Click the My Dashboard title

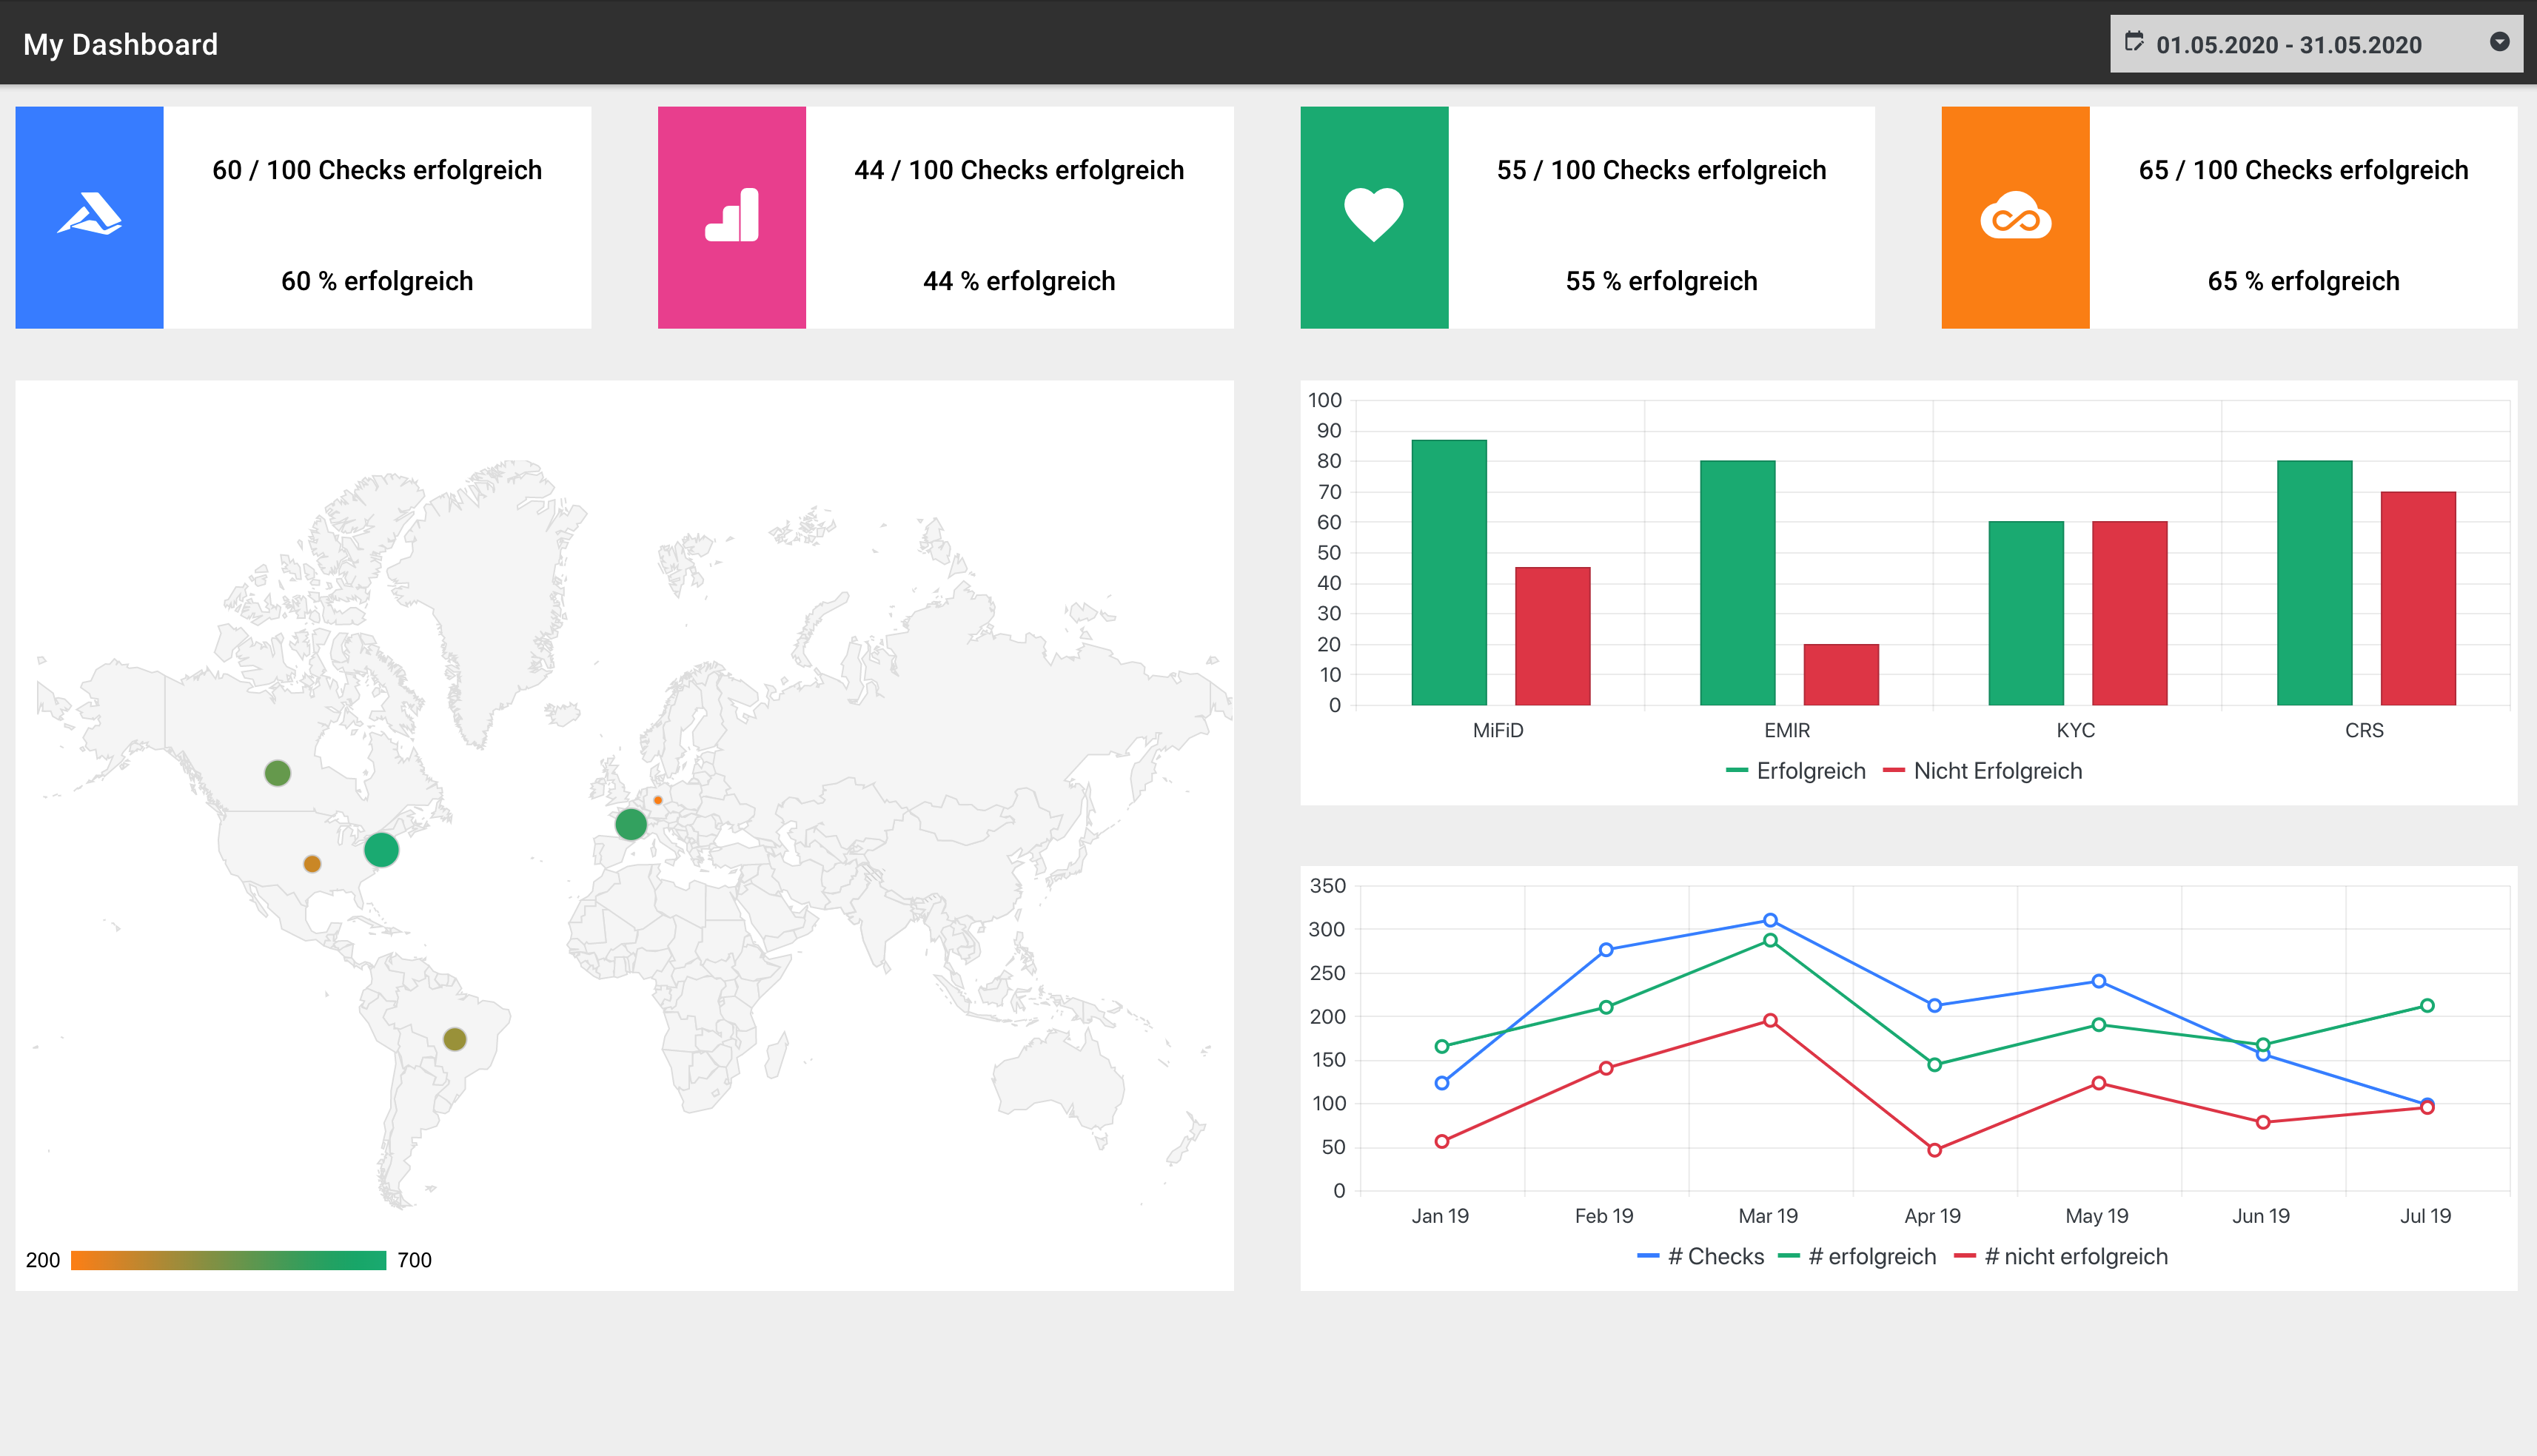[x=120, y=44]
